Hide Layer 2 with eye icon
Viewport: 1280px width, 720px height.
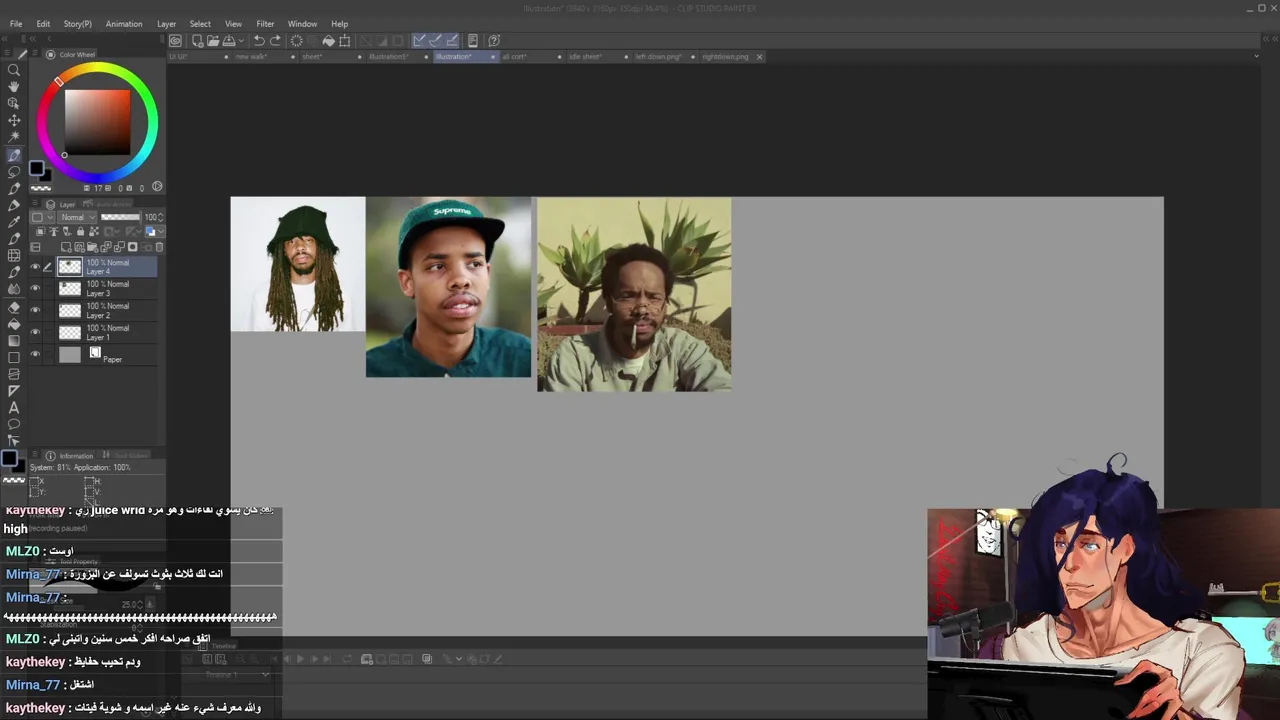point(35,310)
